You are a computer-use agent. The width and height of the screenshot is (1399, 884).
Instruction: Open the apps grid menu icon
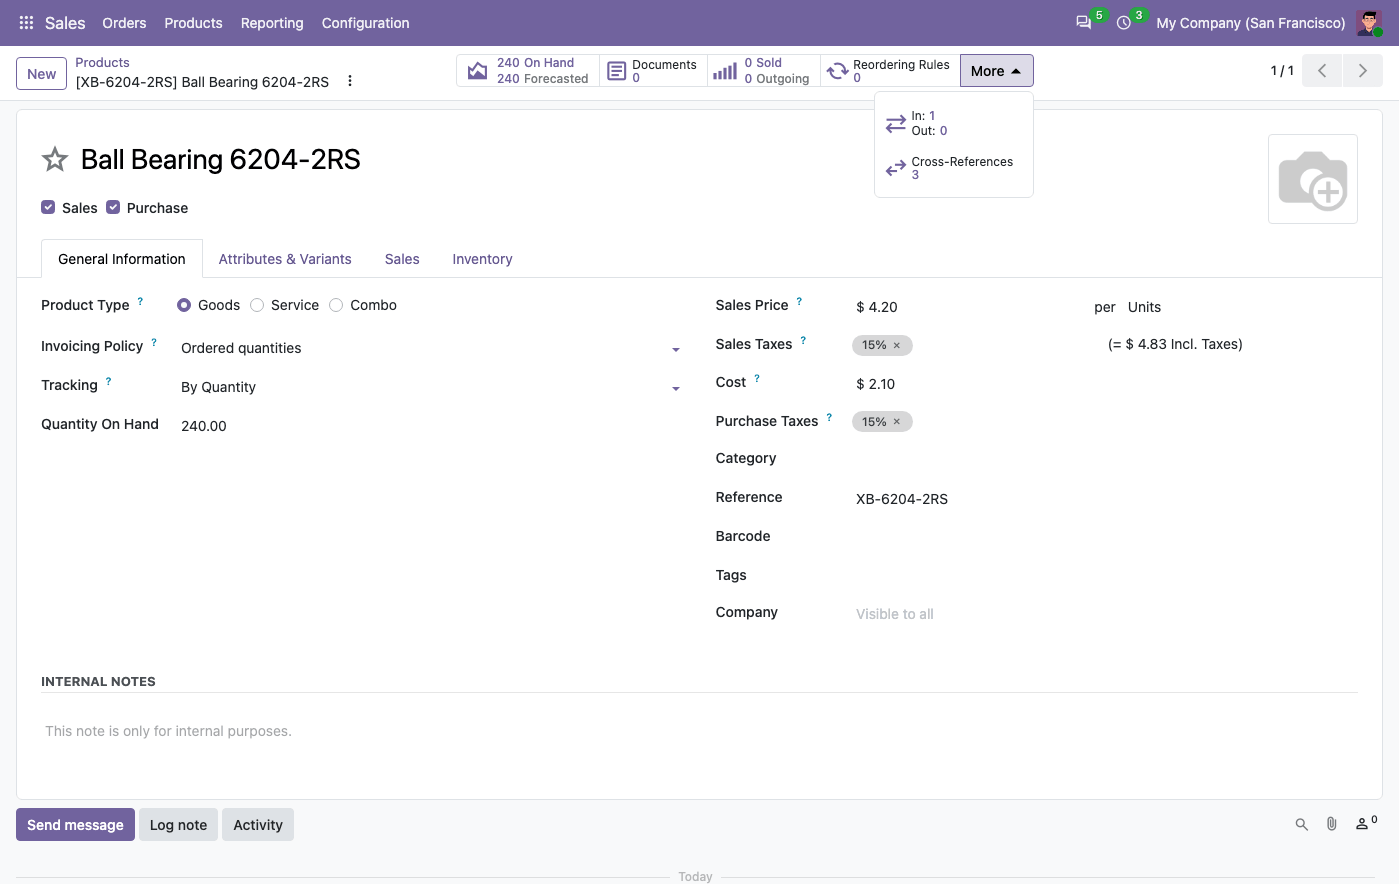pyautogui.click(x=26, y=23)
